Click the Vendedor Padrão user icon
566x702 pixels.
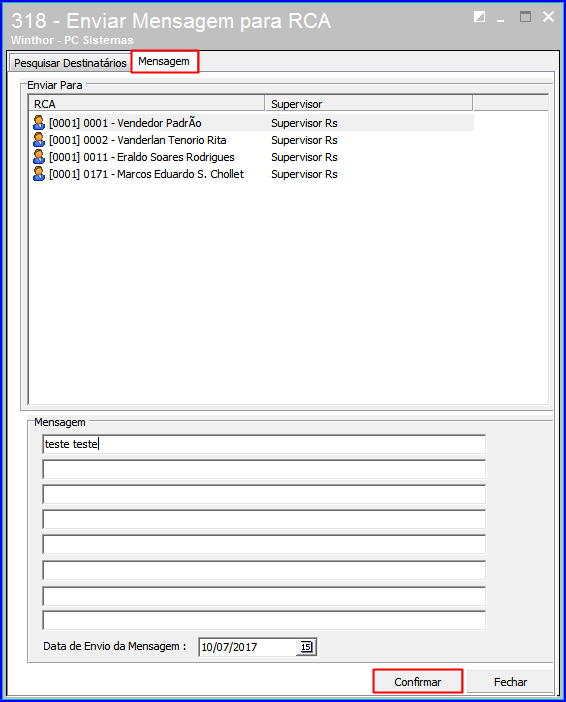click(x=39, y=123)
